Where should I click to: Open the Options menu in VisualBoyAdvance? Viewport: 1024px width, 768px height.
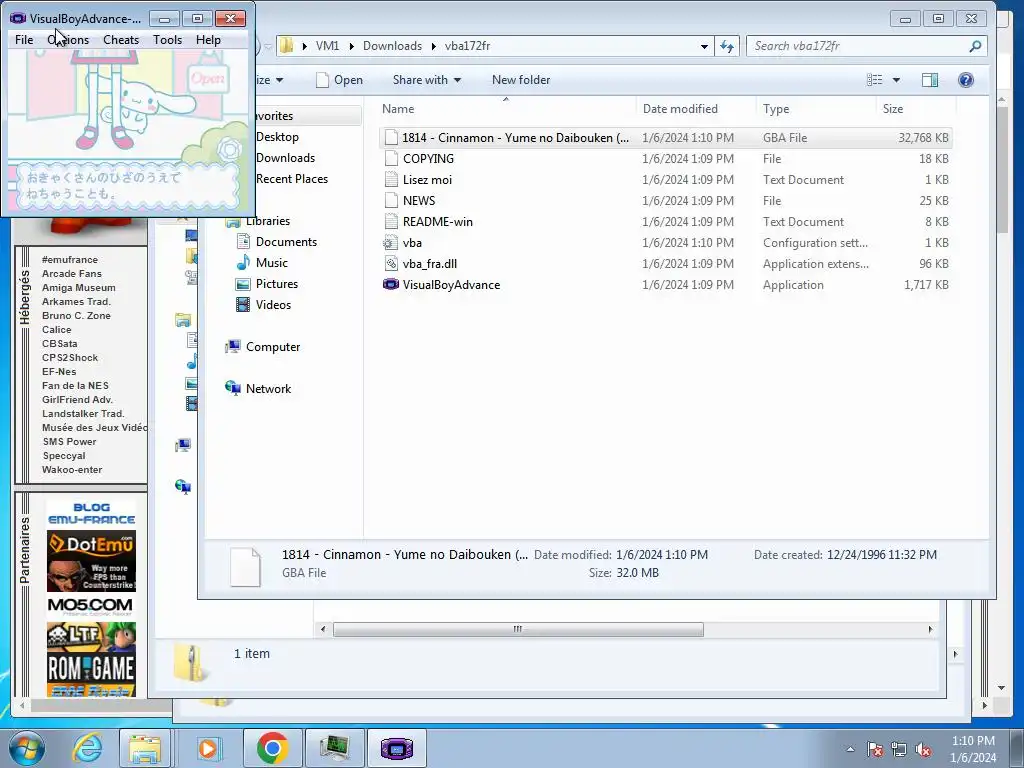68,40
